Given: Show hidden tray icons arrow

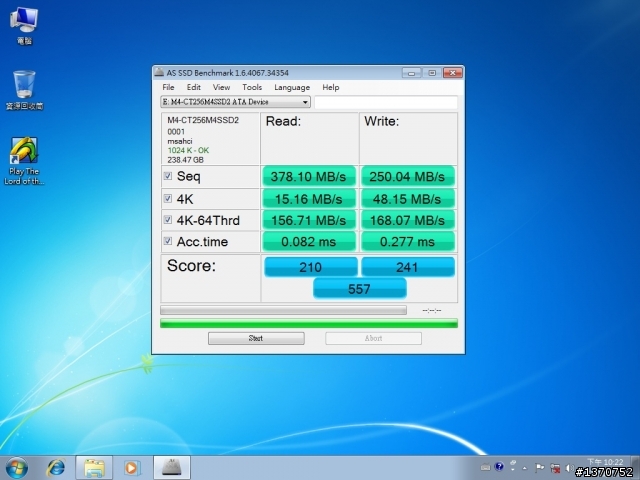Looking at the screenshot, I should point(524,468).
